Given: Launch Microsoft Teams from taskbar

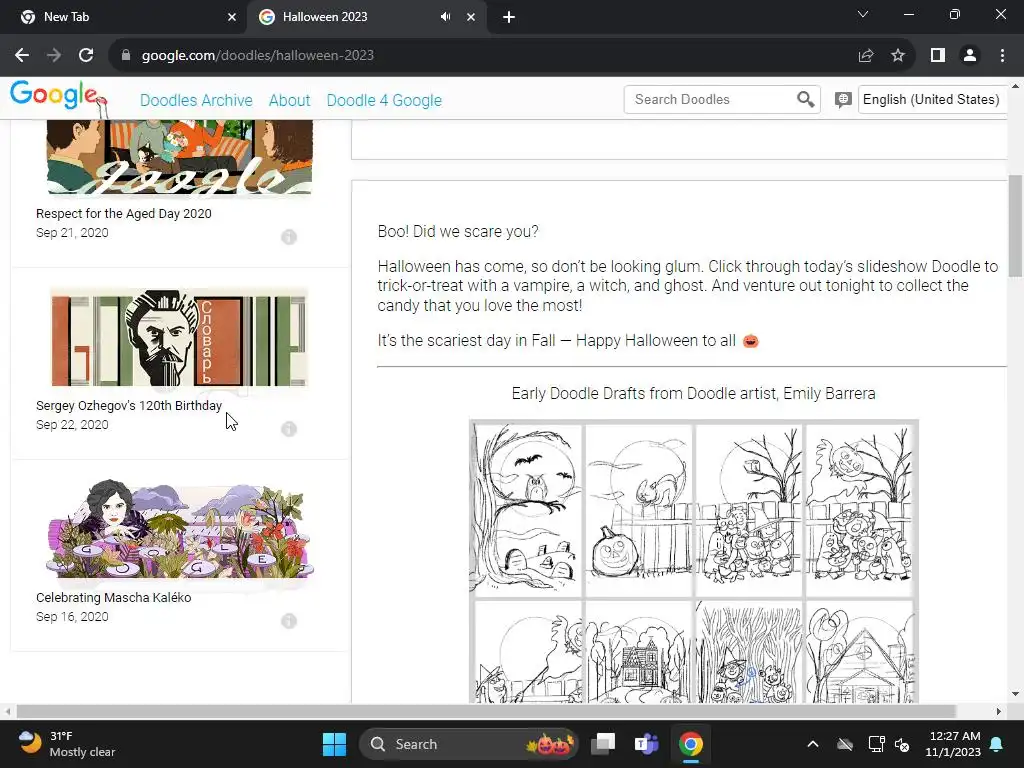Looking at the screenshot, I should (646, 744).
